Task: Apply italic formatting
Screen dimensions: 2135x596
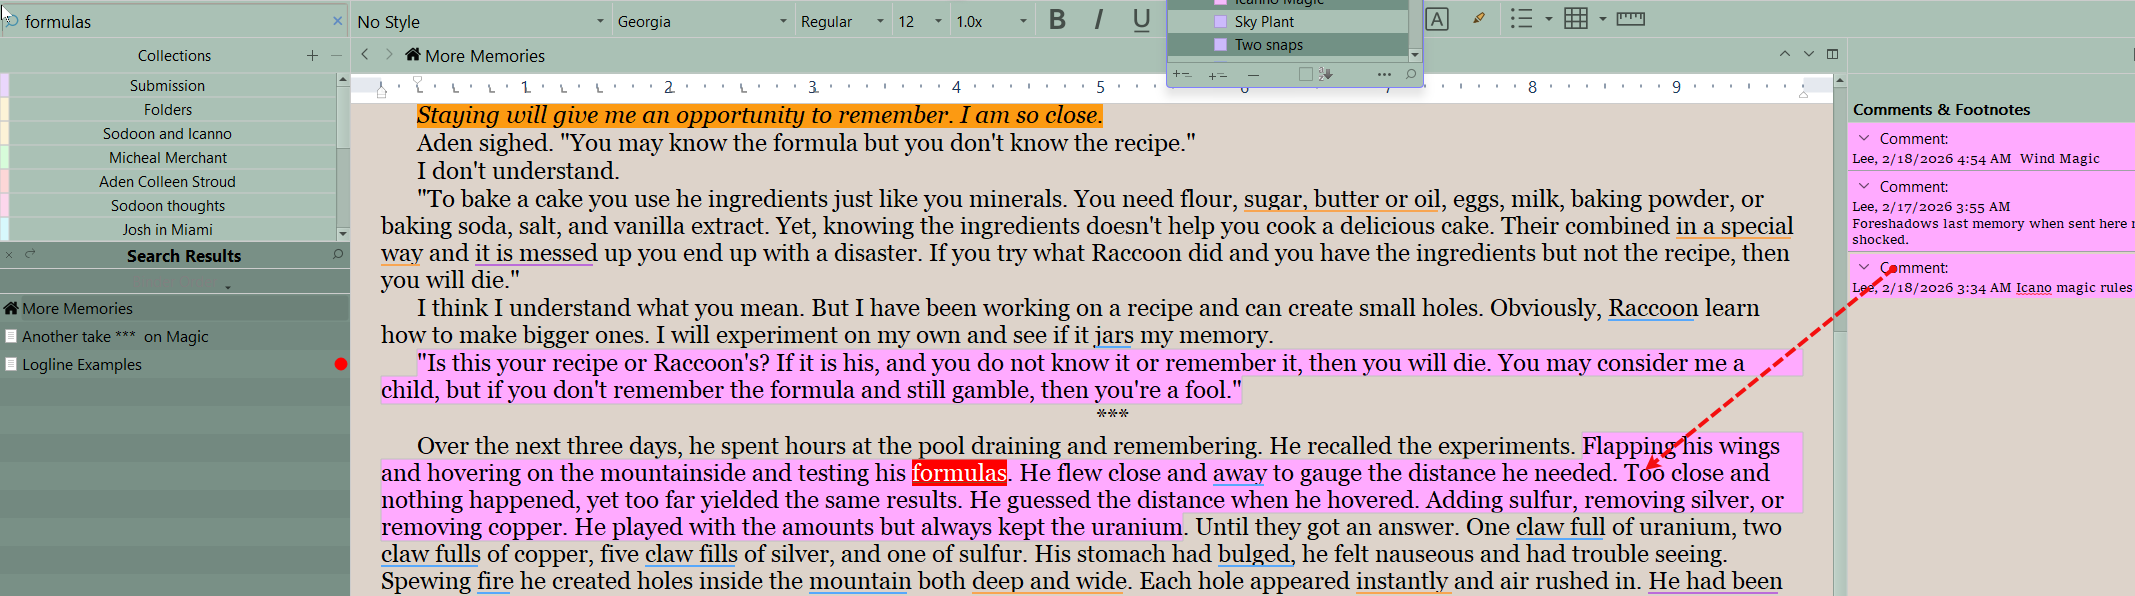Action: pos(1099,20)
